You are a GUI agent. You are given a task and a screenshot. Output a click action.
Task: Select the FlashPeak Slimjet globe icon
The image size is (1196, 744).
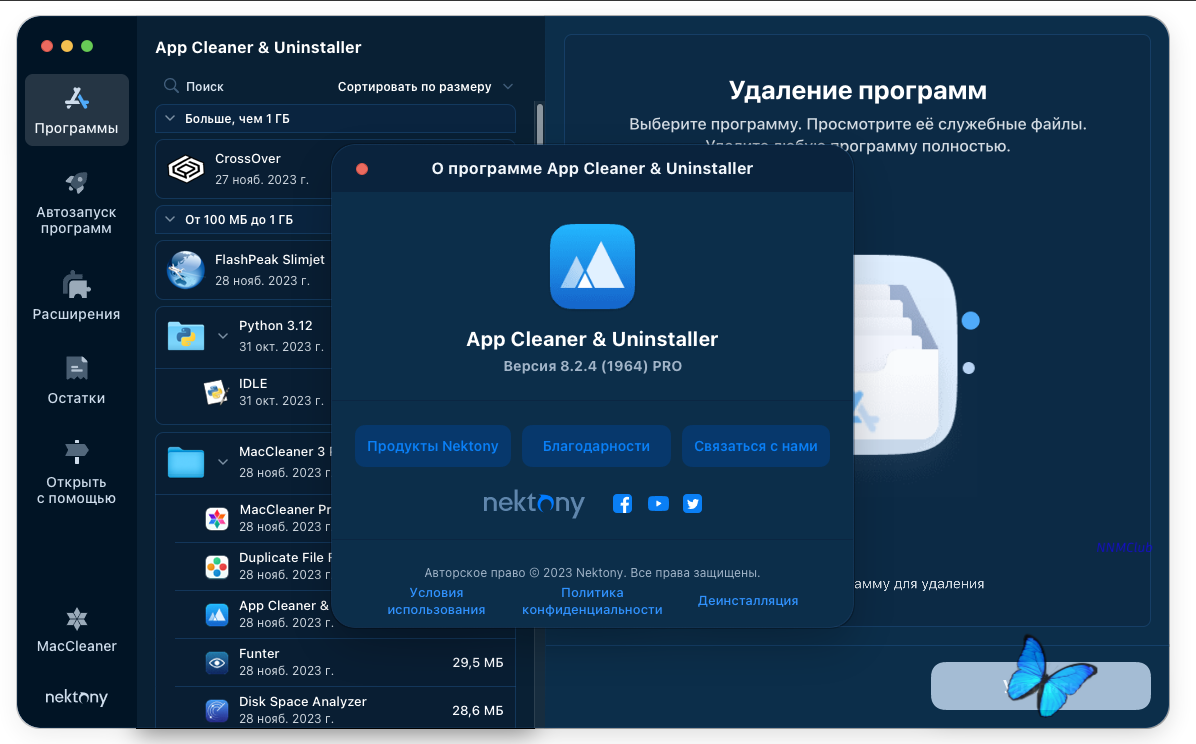click(x=186, y=270)
